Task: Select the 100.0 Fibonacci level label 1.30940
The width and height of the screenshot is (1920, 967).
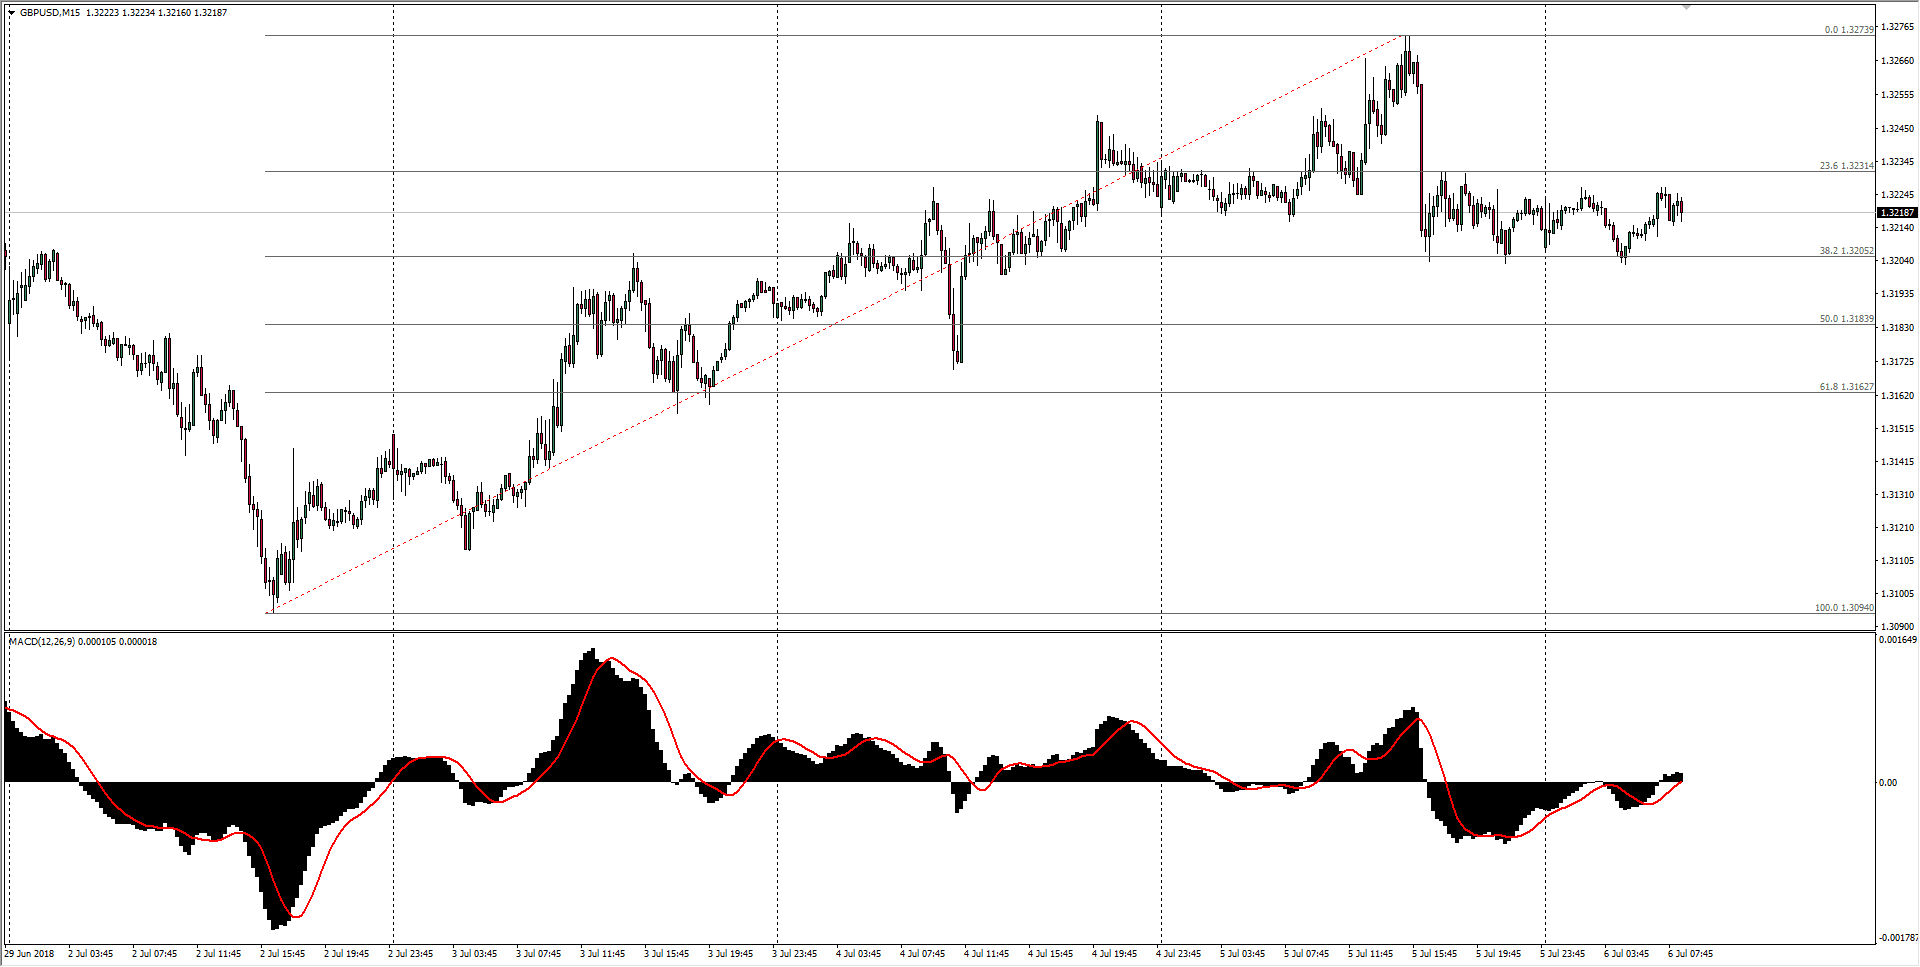Action: click(1844, 608)
